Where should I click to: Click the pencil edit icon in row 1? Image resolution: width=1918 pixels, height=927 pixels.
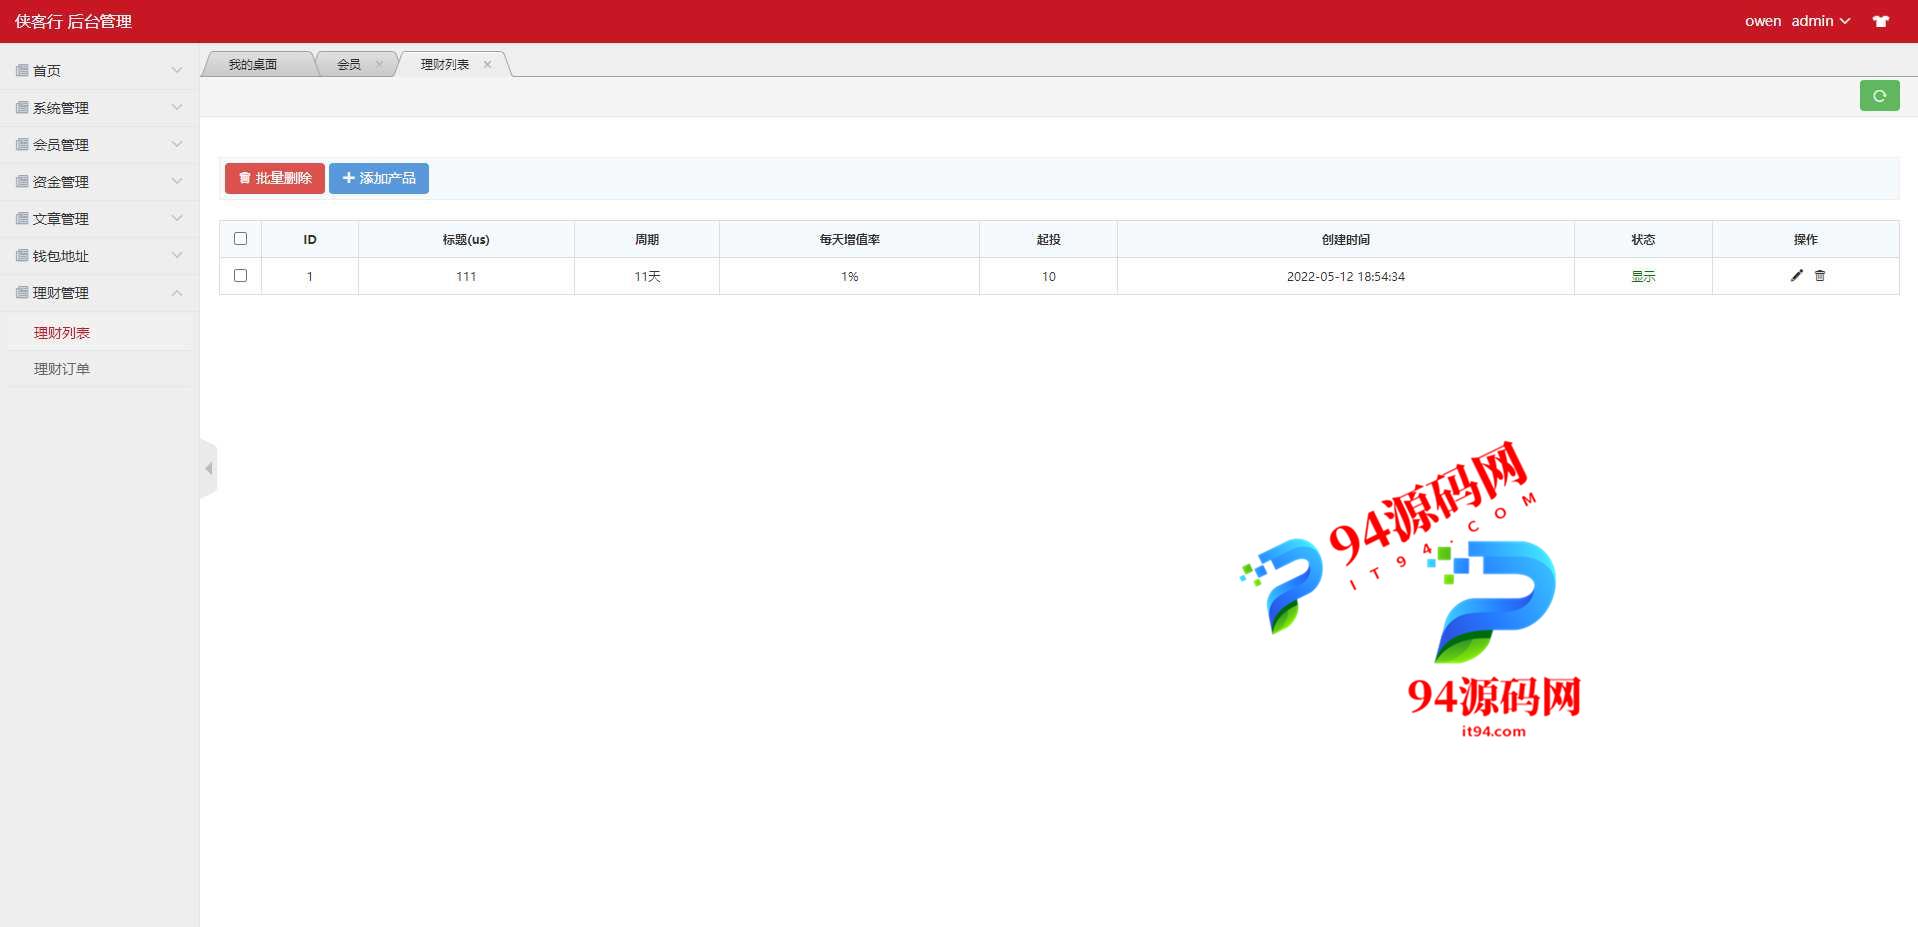(x=1796, y=276)
